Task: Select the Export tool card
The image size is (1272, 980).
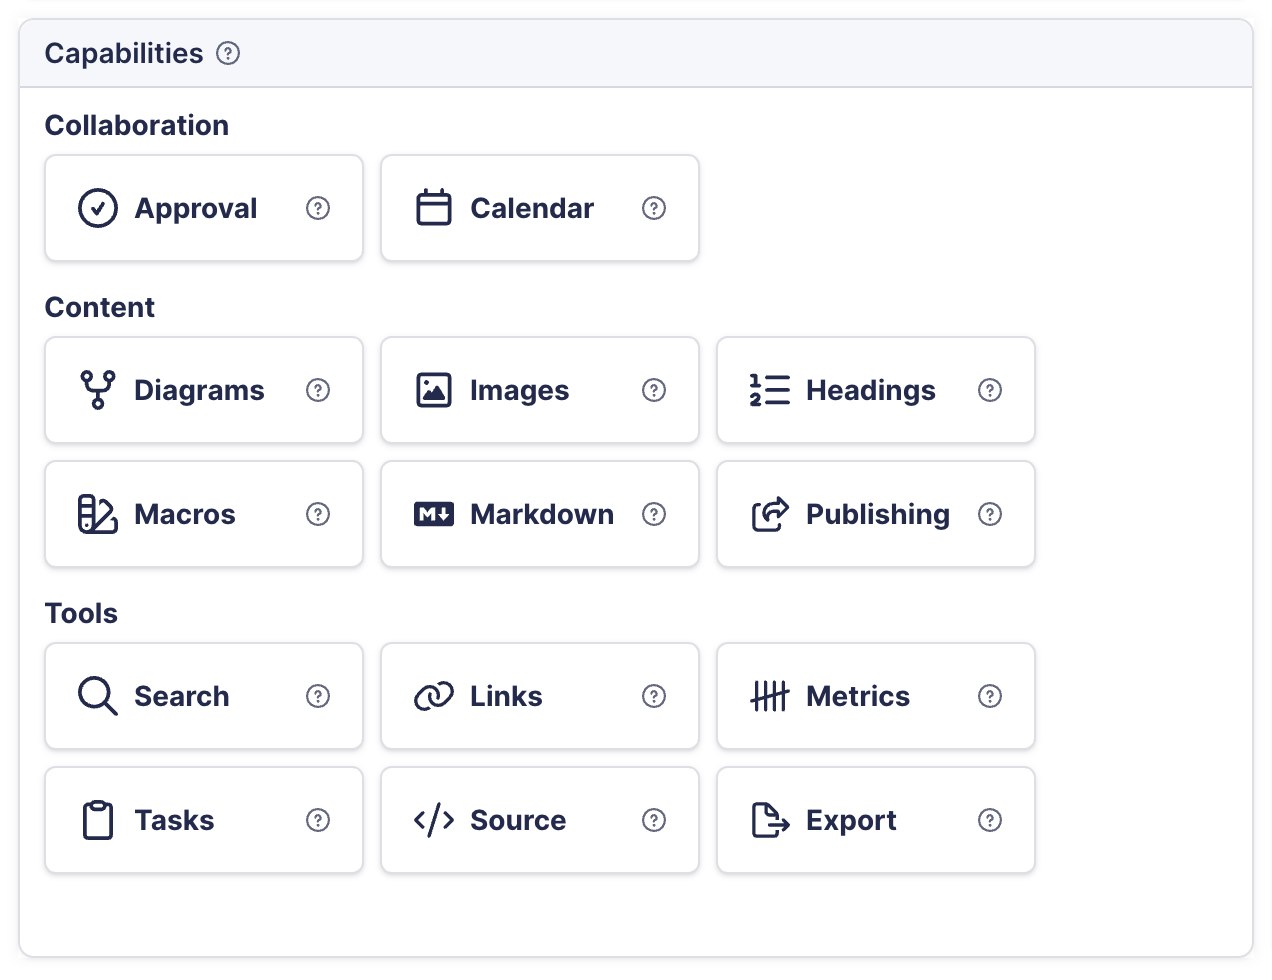Action: pos(876,820)
